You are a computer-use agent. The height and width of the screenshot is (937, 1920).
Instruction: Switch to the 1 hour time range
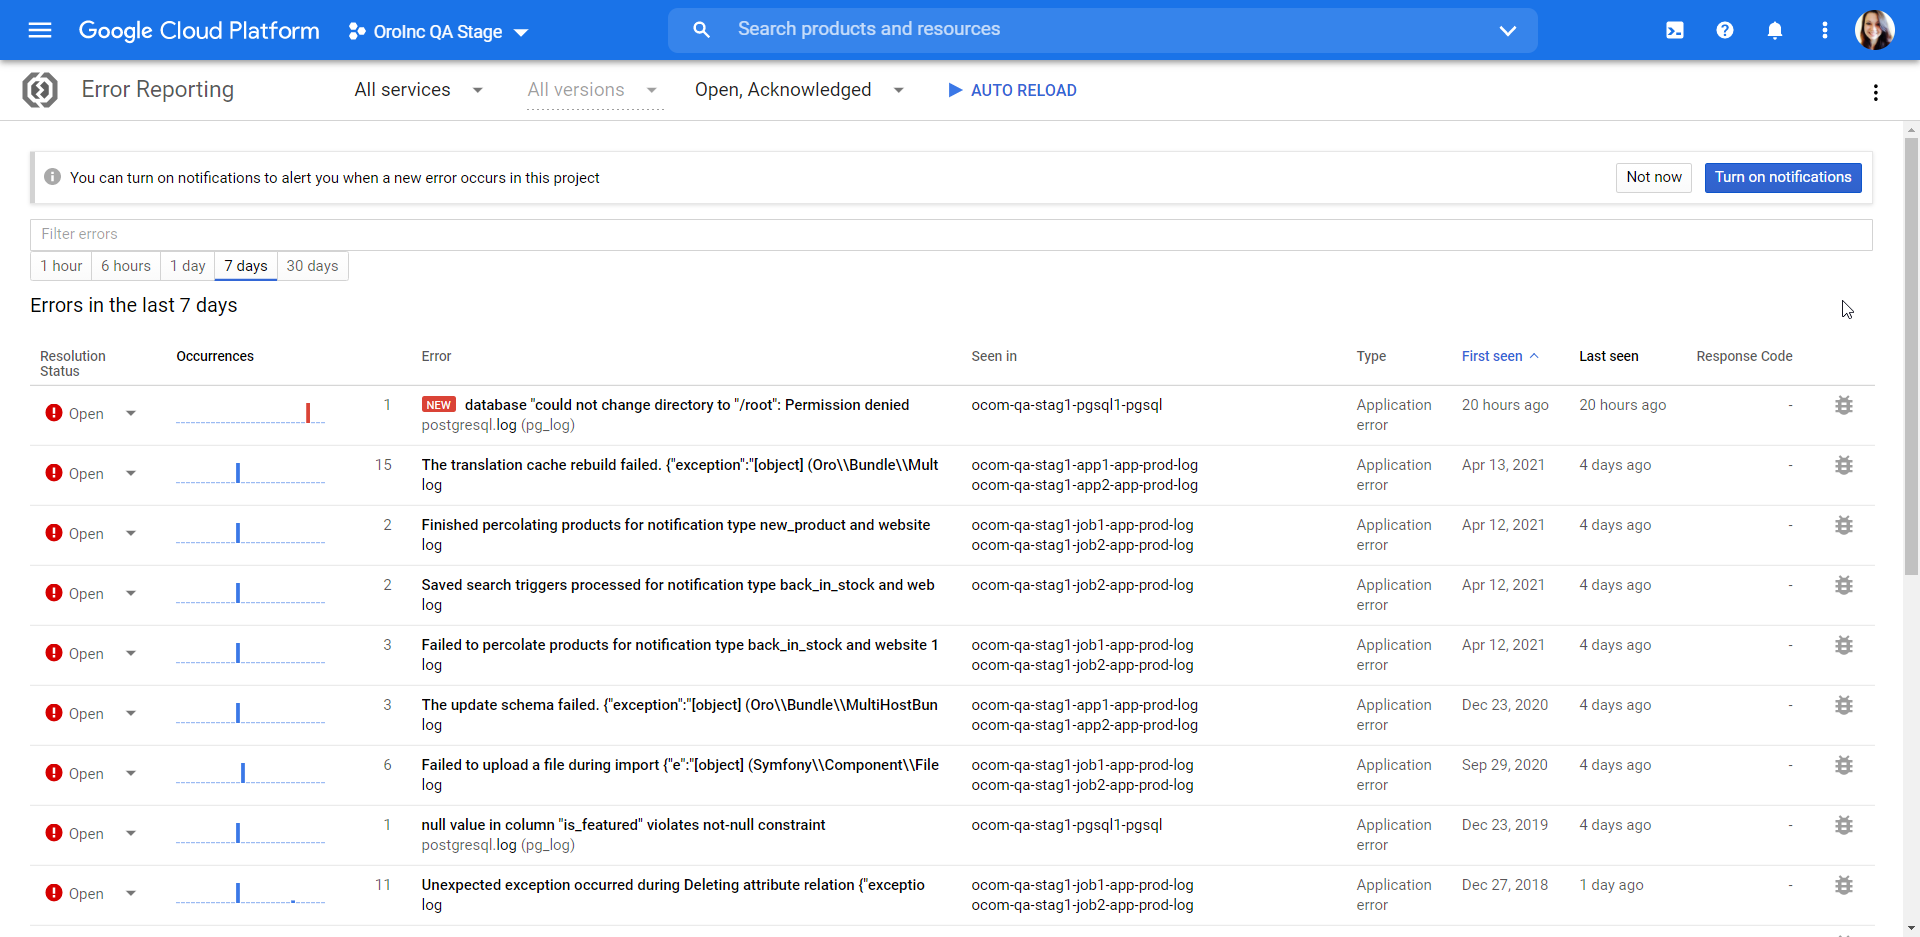61,266
